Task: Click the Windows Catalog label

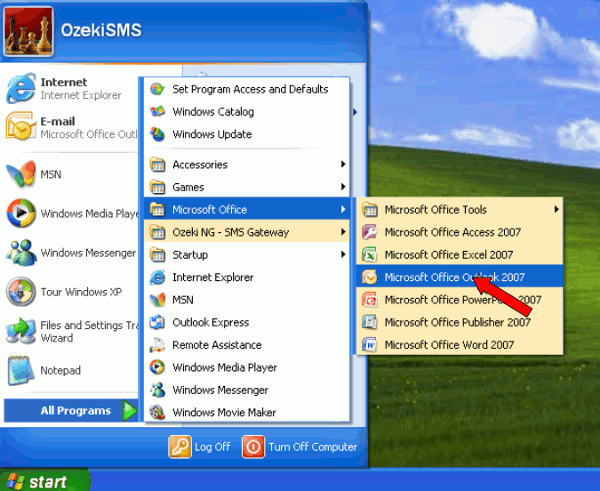Action: (x=213, y=112)
